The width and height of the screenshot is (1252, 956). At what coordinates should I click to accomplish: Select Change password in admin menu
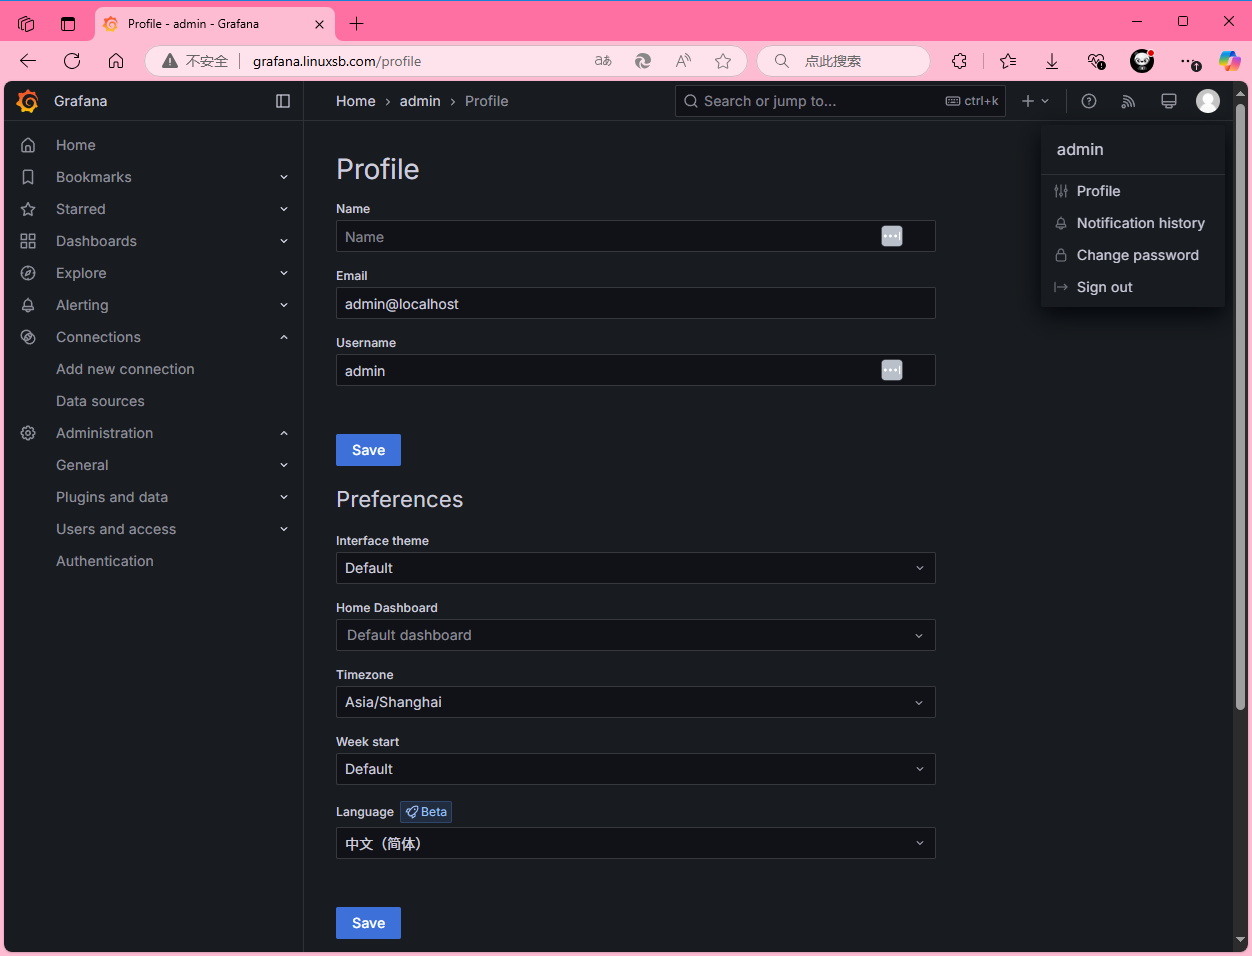(1133, 255)
